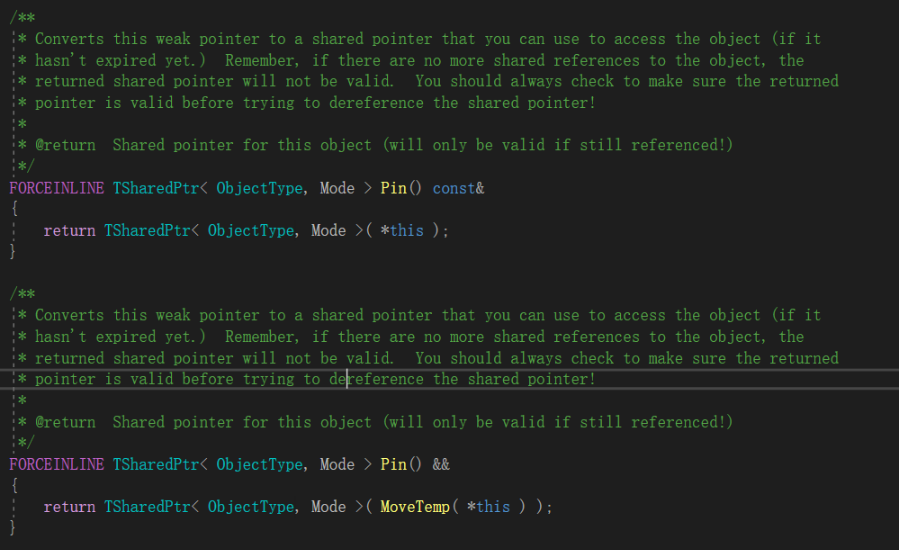Click @return tag in comment above Pin() const&
The width and height of the screenshot is (899, 550).
(x=65, y=145)
